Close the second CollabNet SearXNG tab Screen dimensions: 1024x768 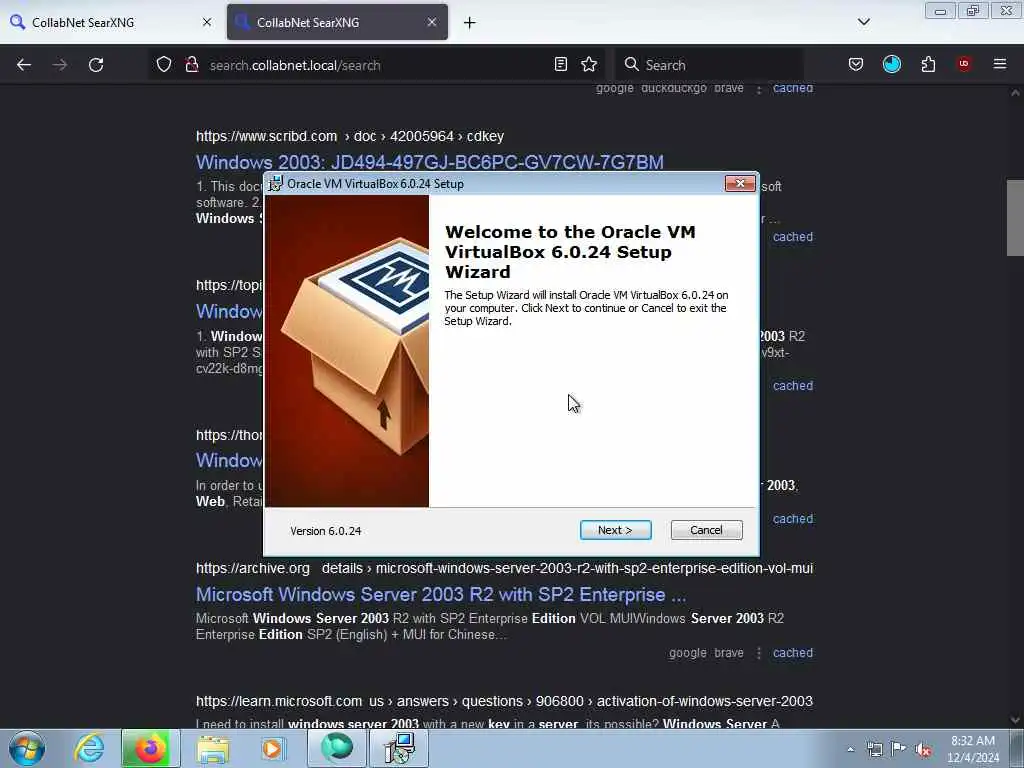coord(432,22)
